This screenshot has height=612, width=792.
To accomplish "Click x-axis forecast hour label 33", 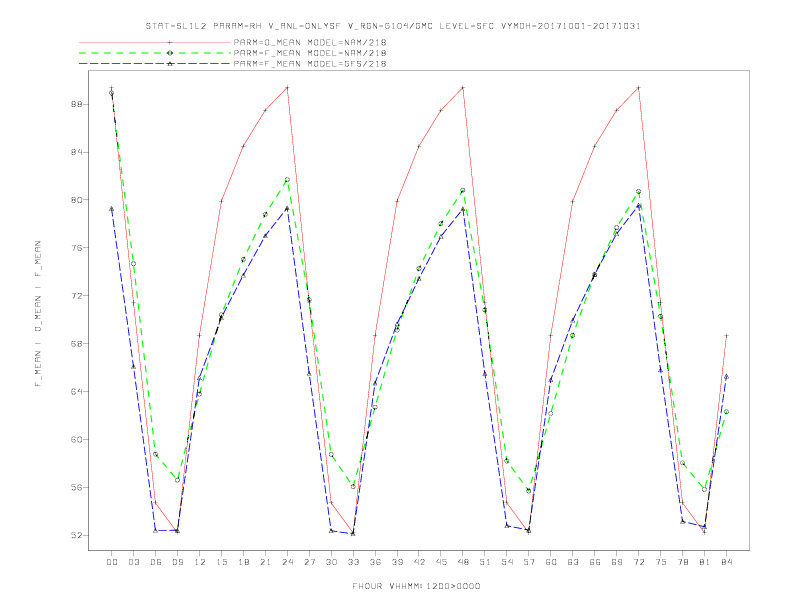I will 353,562.
